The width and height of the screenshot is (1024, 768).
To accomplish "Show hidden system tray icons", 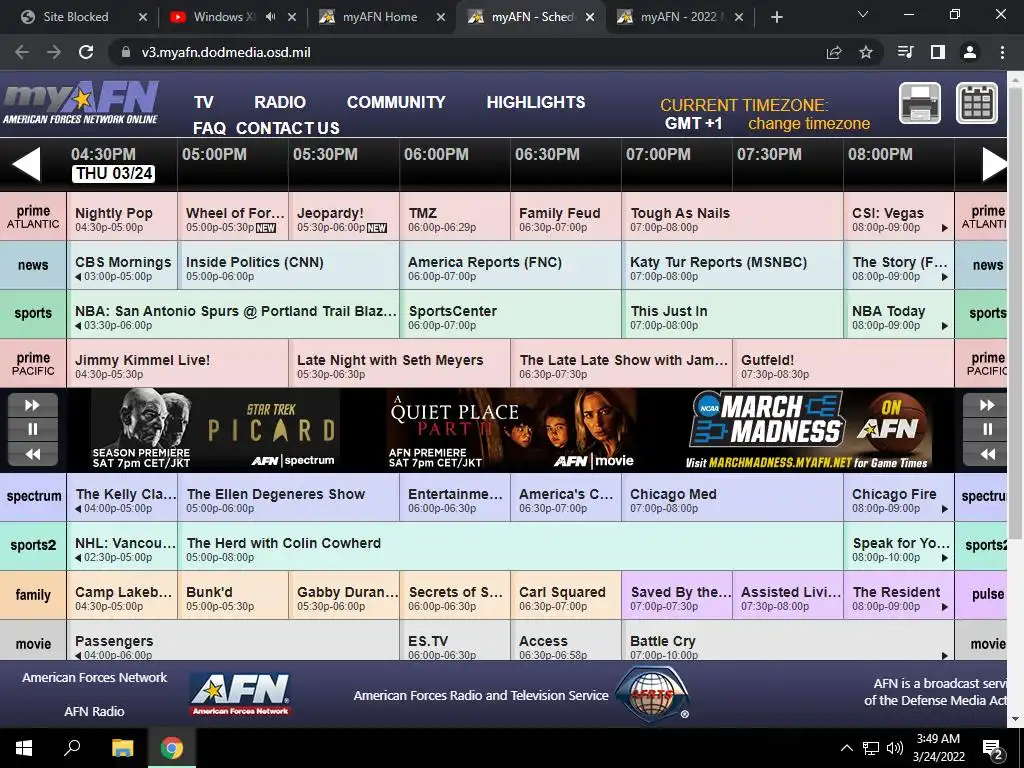I will 846,748.
